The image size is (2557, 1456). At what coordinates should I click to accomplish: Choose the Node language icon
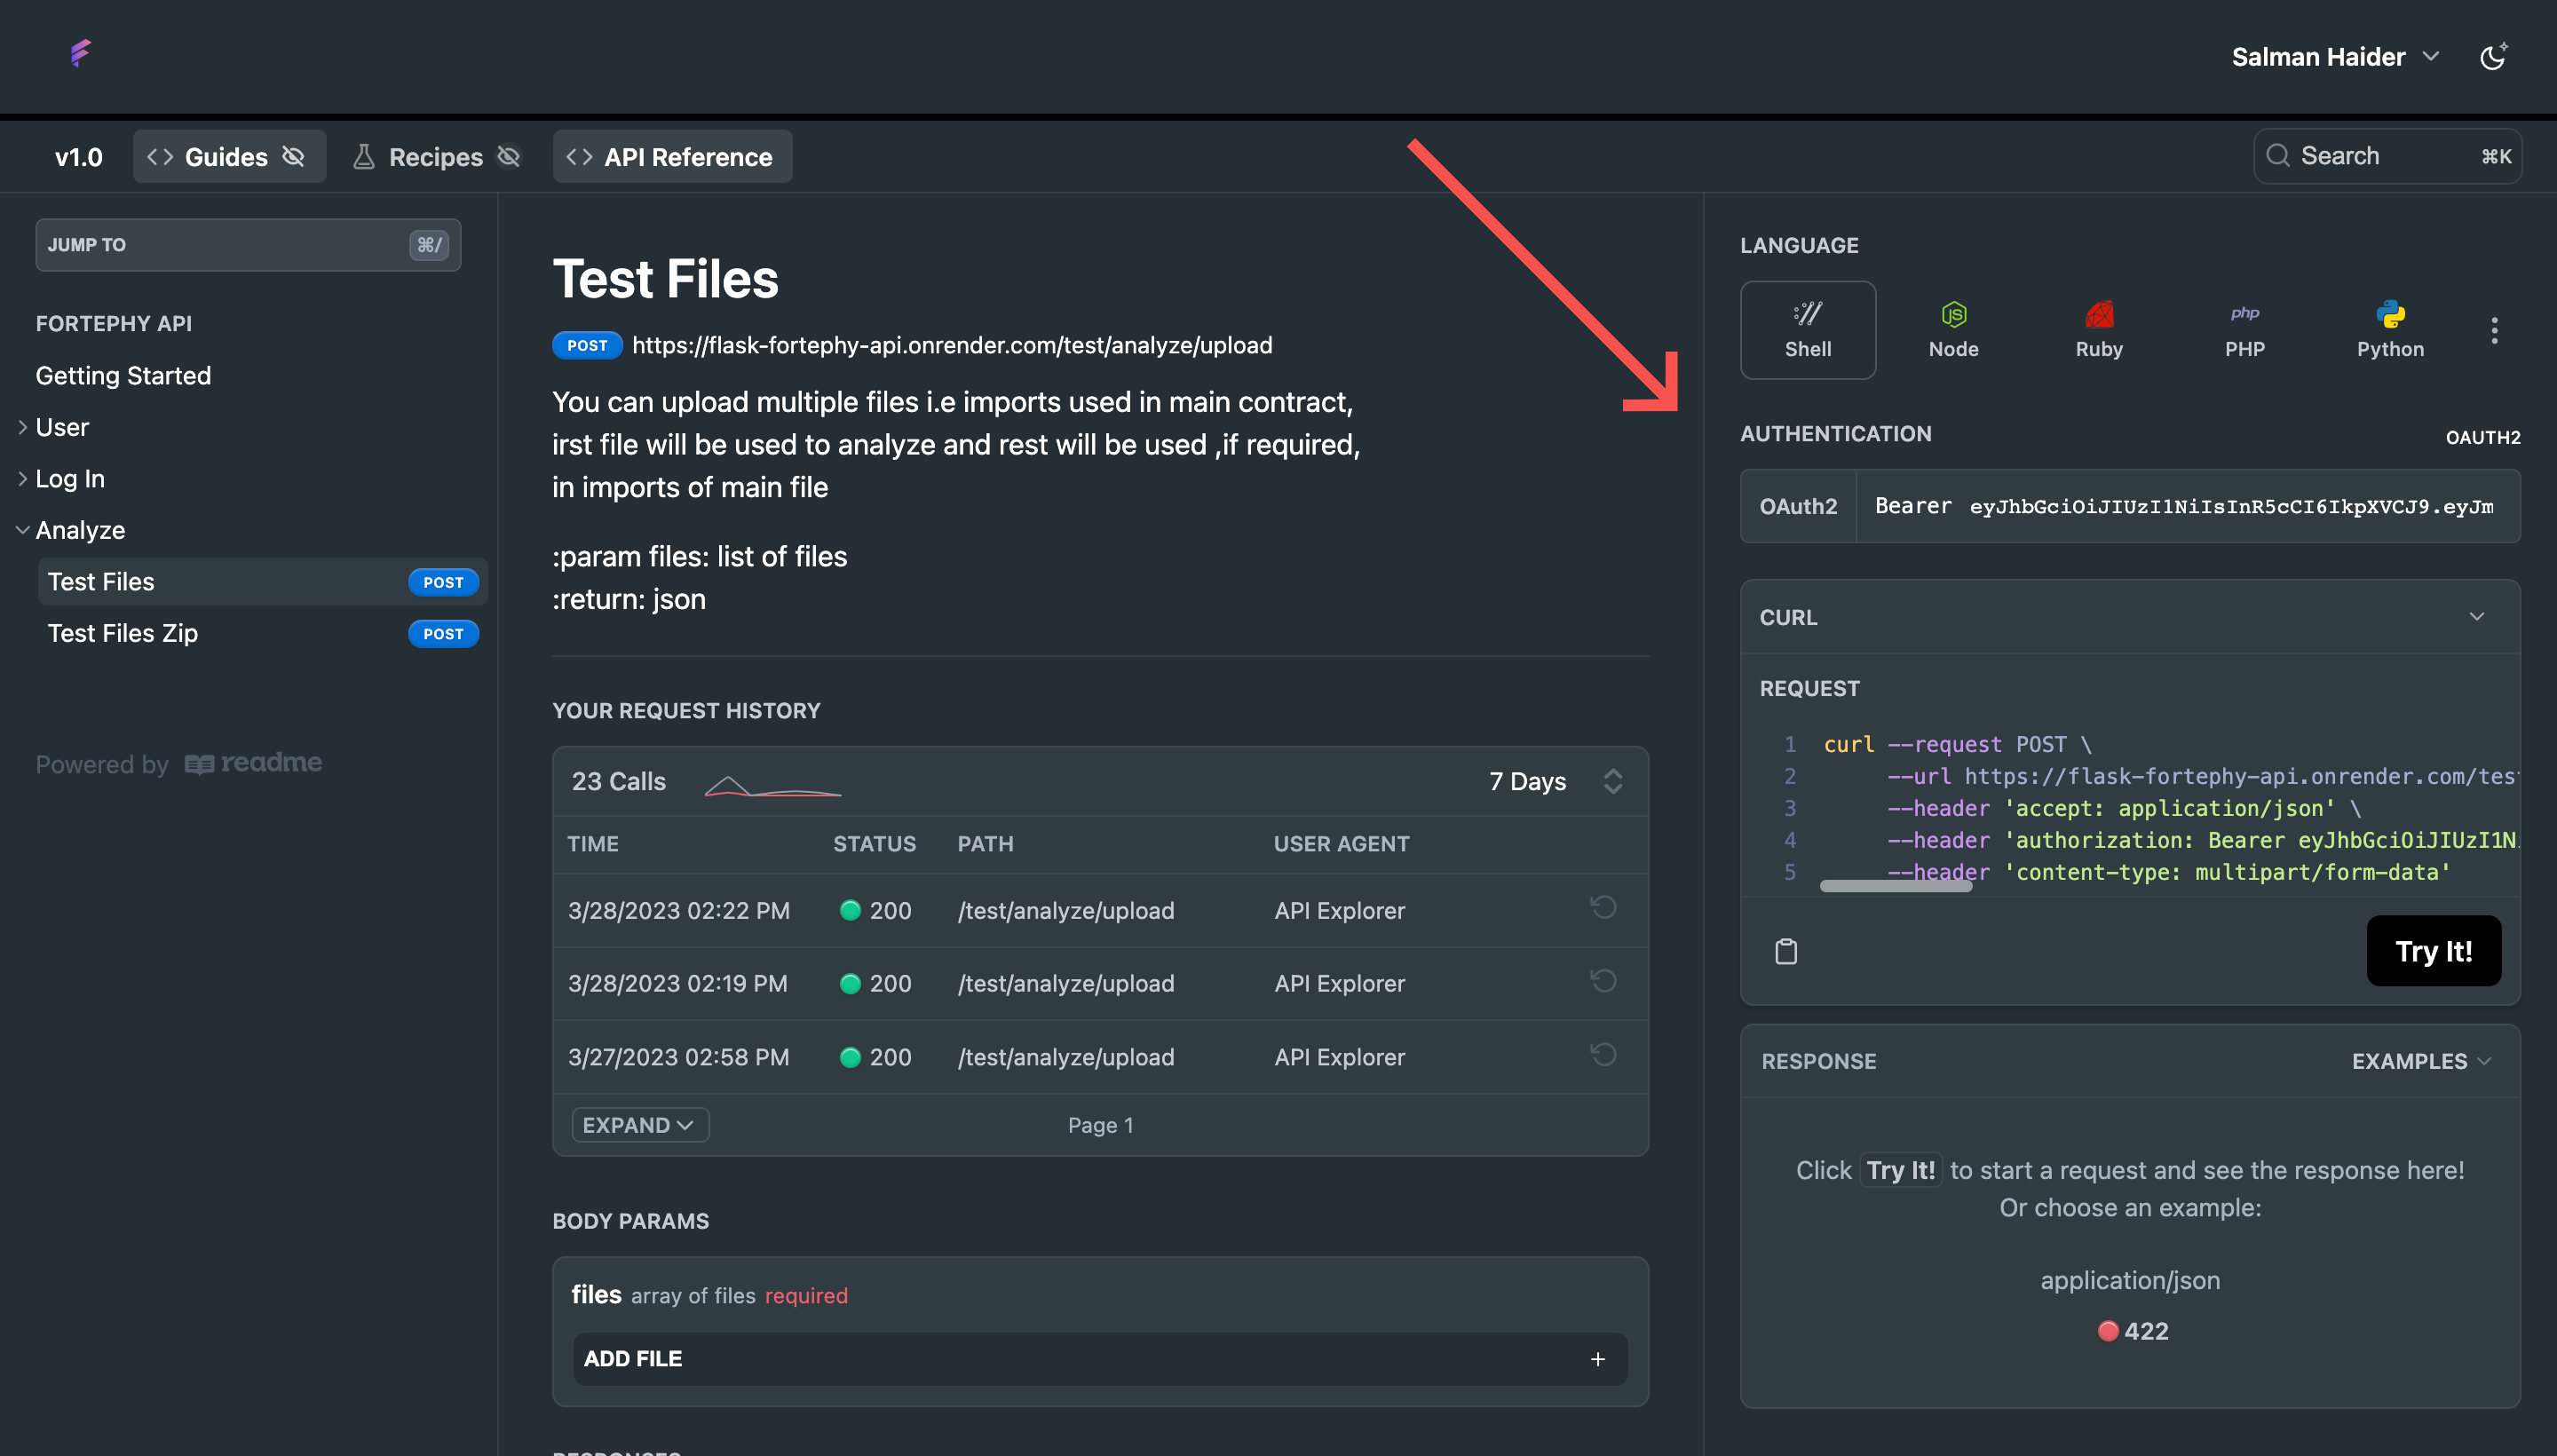click(1953, 329)
